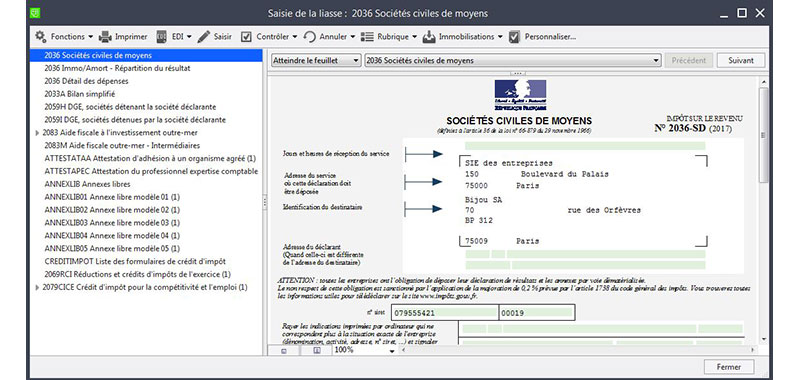
Task: Open the Fonctions dropdown arrow
Action: [90, 37]
